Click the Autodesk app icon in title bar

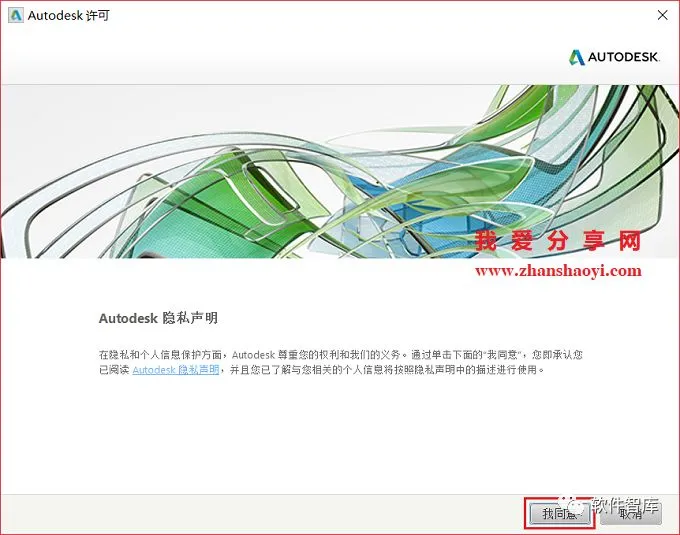pyautogui.click(x=16, y=15)
